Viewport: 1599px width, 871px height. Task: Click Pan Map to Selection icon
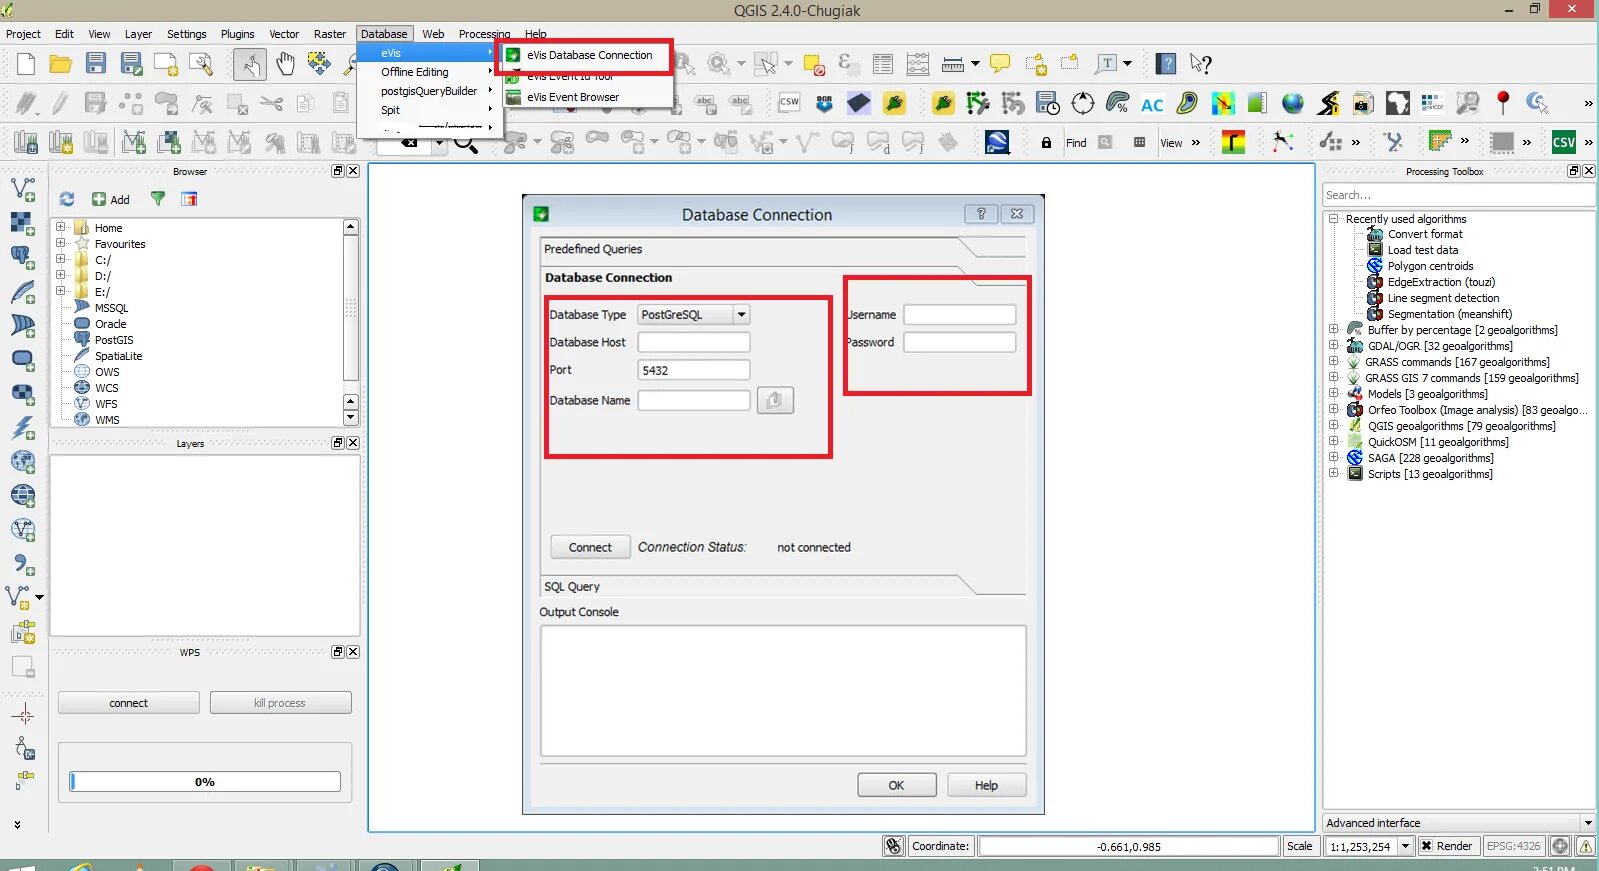319,64
